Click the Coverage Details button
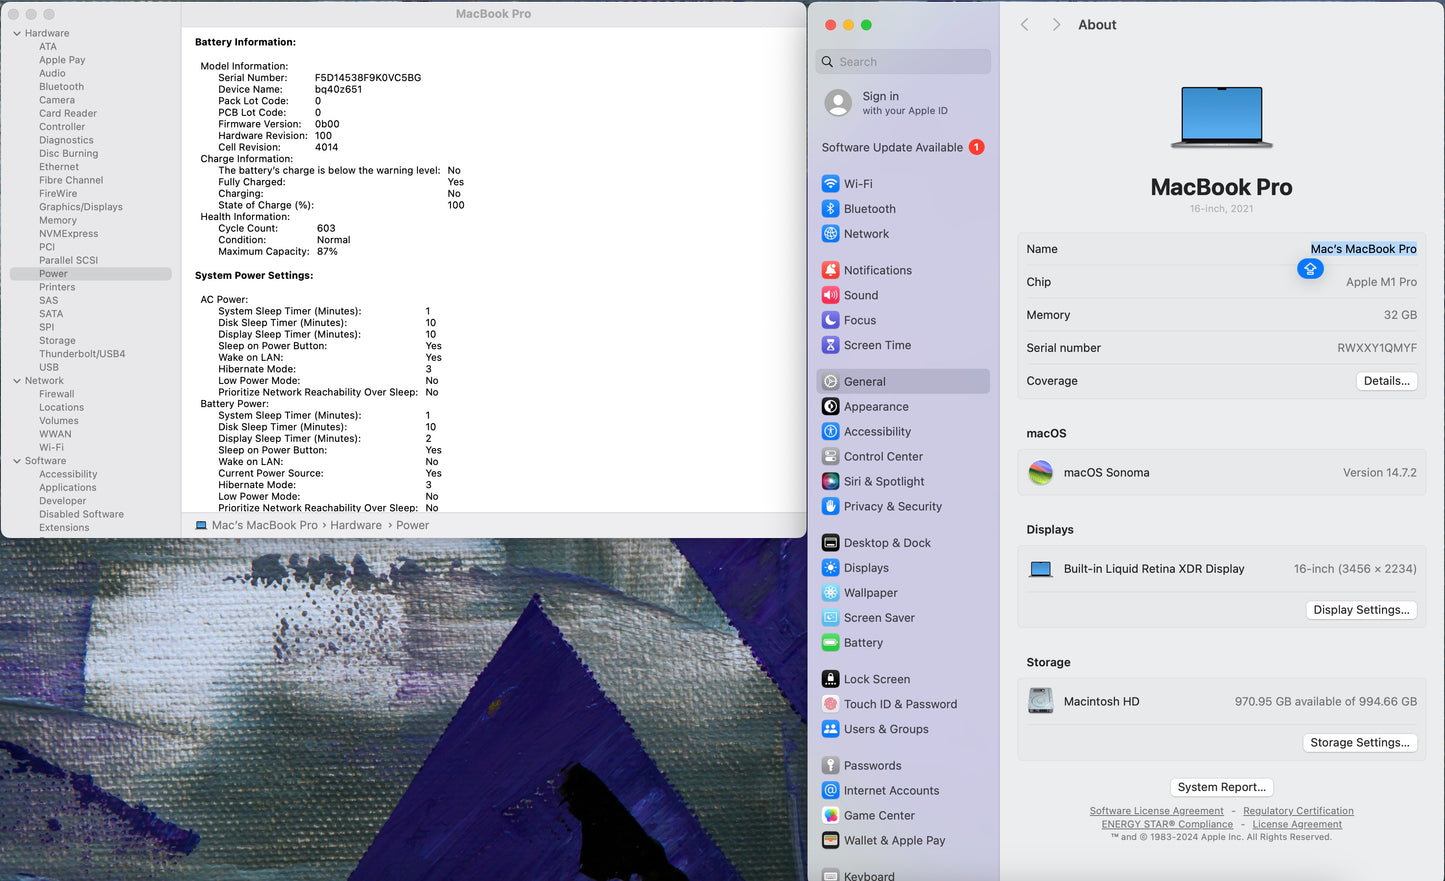The image size is (1445, 881). click(x=1386, y=381)
